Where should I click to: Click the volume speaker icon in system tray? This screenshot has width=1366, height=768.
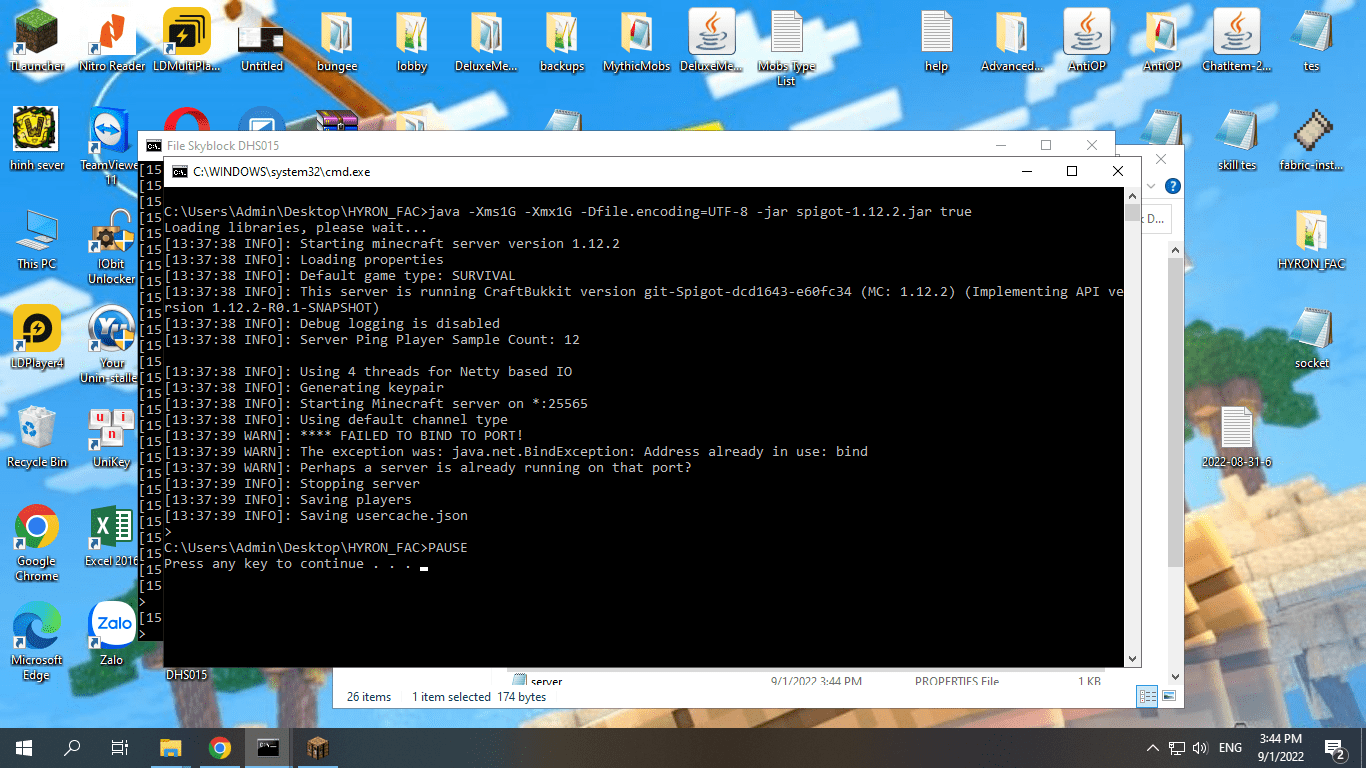(1200, 748)
